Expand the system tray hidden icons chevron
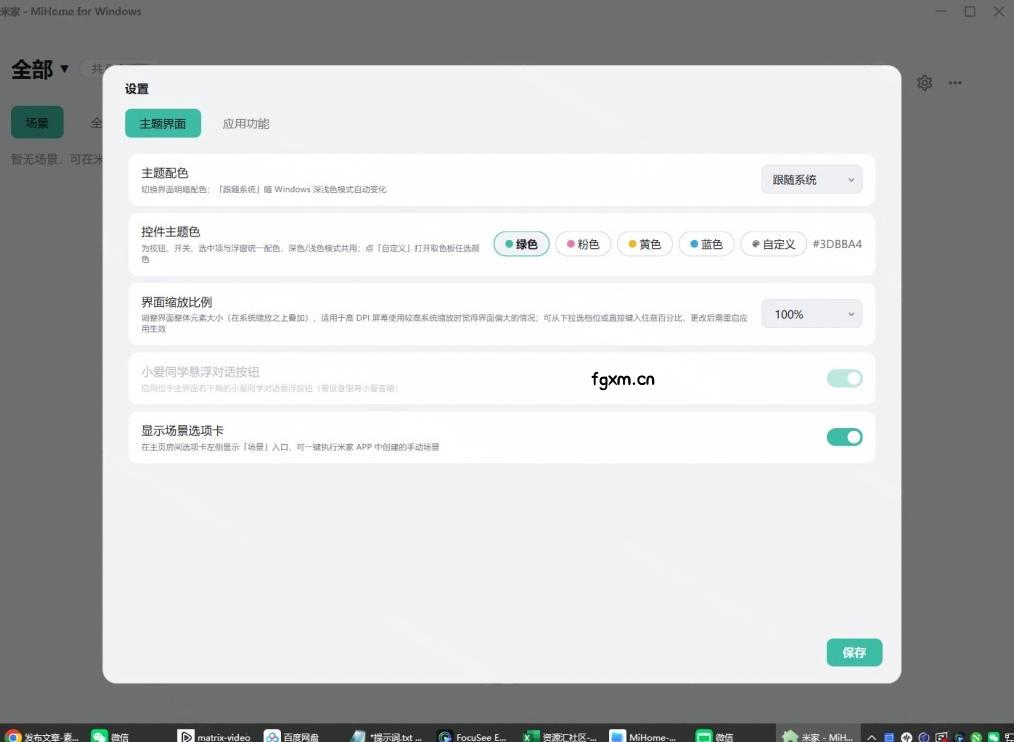The image size is (1014, 742). (x=872, y=737)
